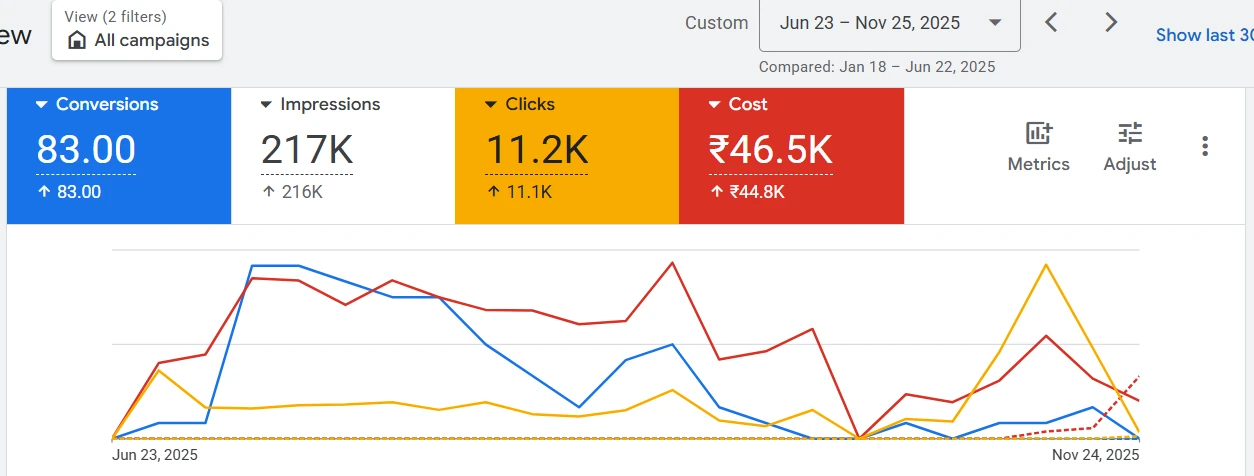Click the ↑ ₹44.8K cost change
The width and height of the screenshot is (1254, 476).
click(x=747, y=192)
